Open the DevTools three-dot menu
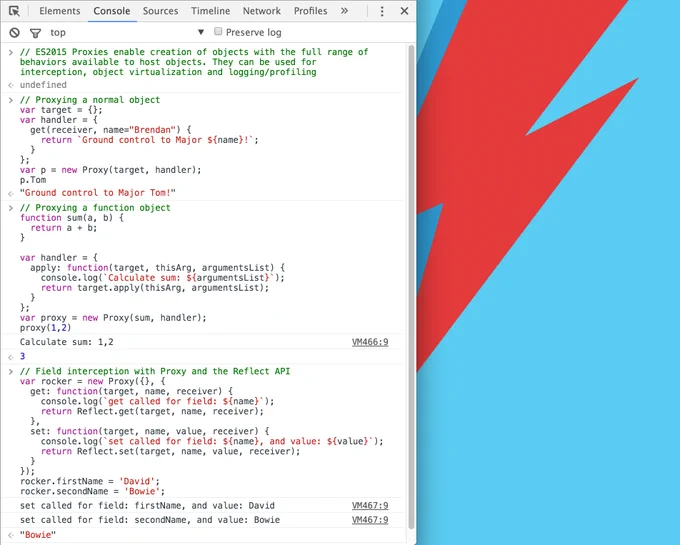 click(382, 11)
